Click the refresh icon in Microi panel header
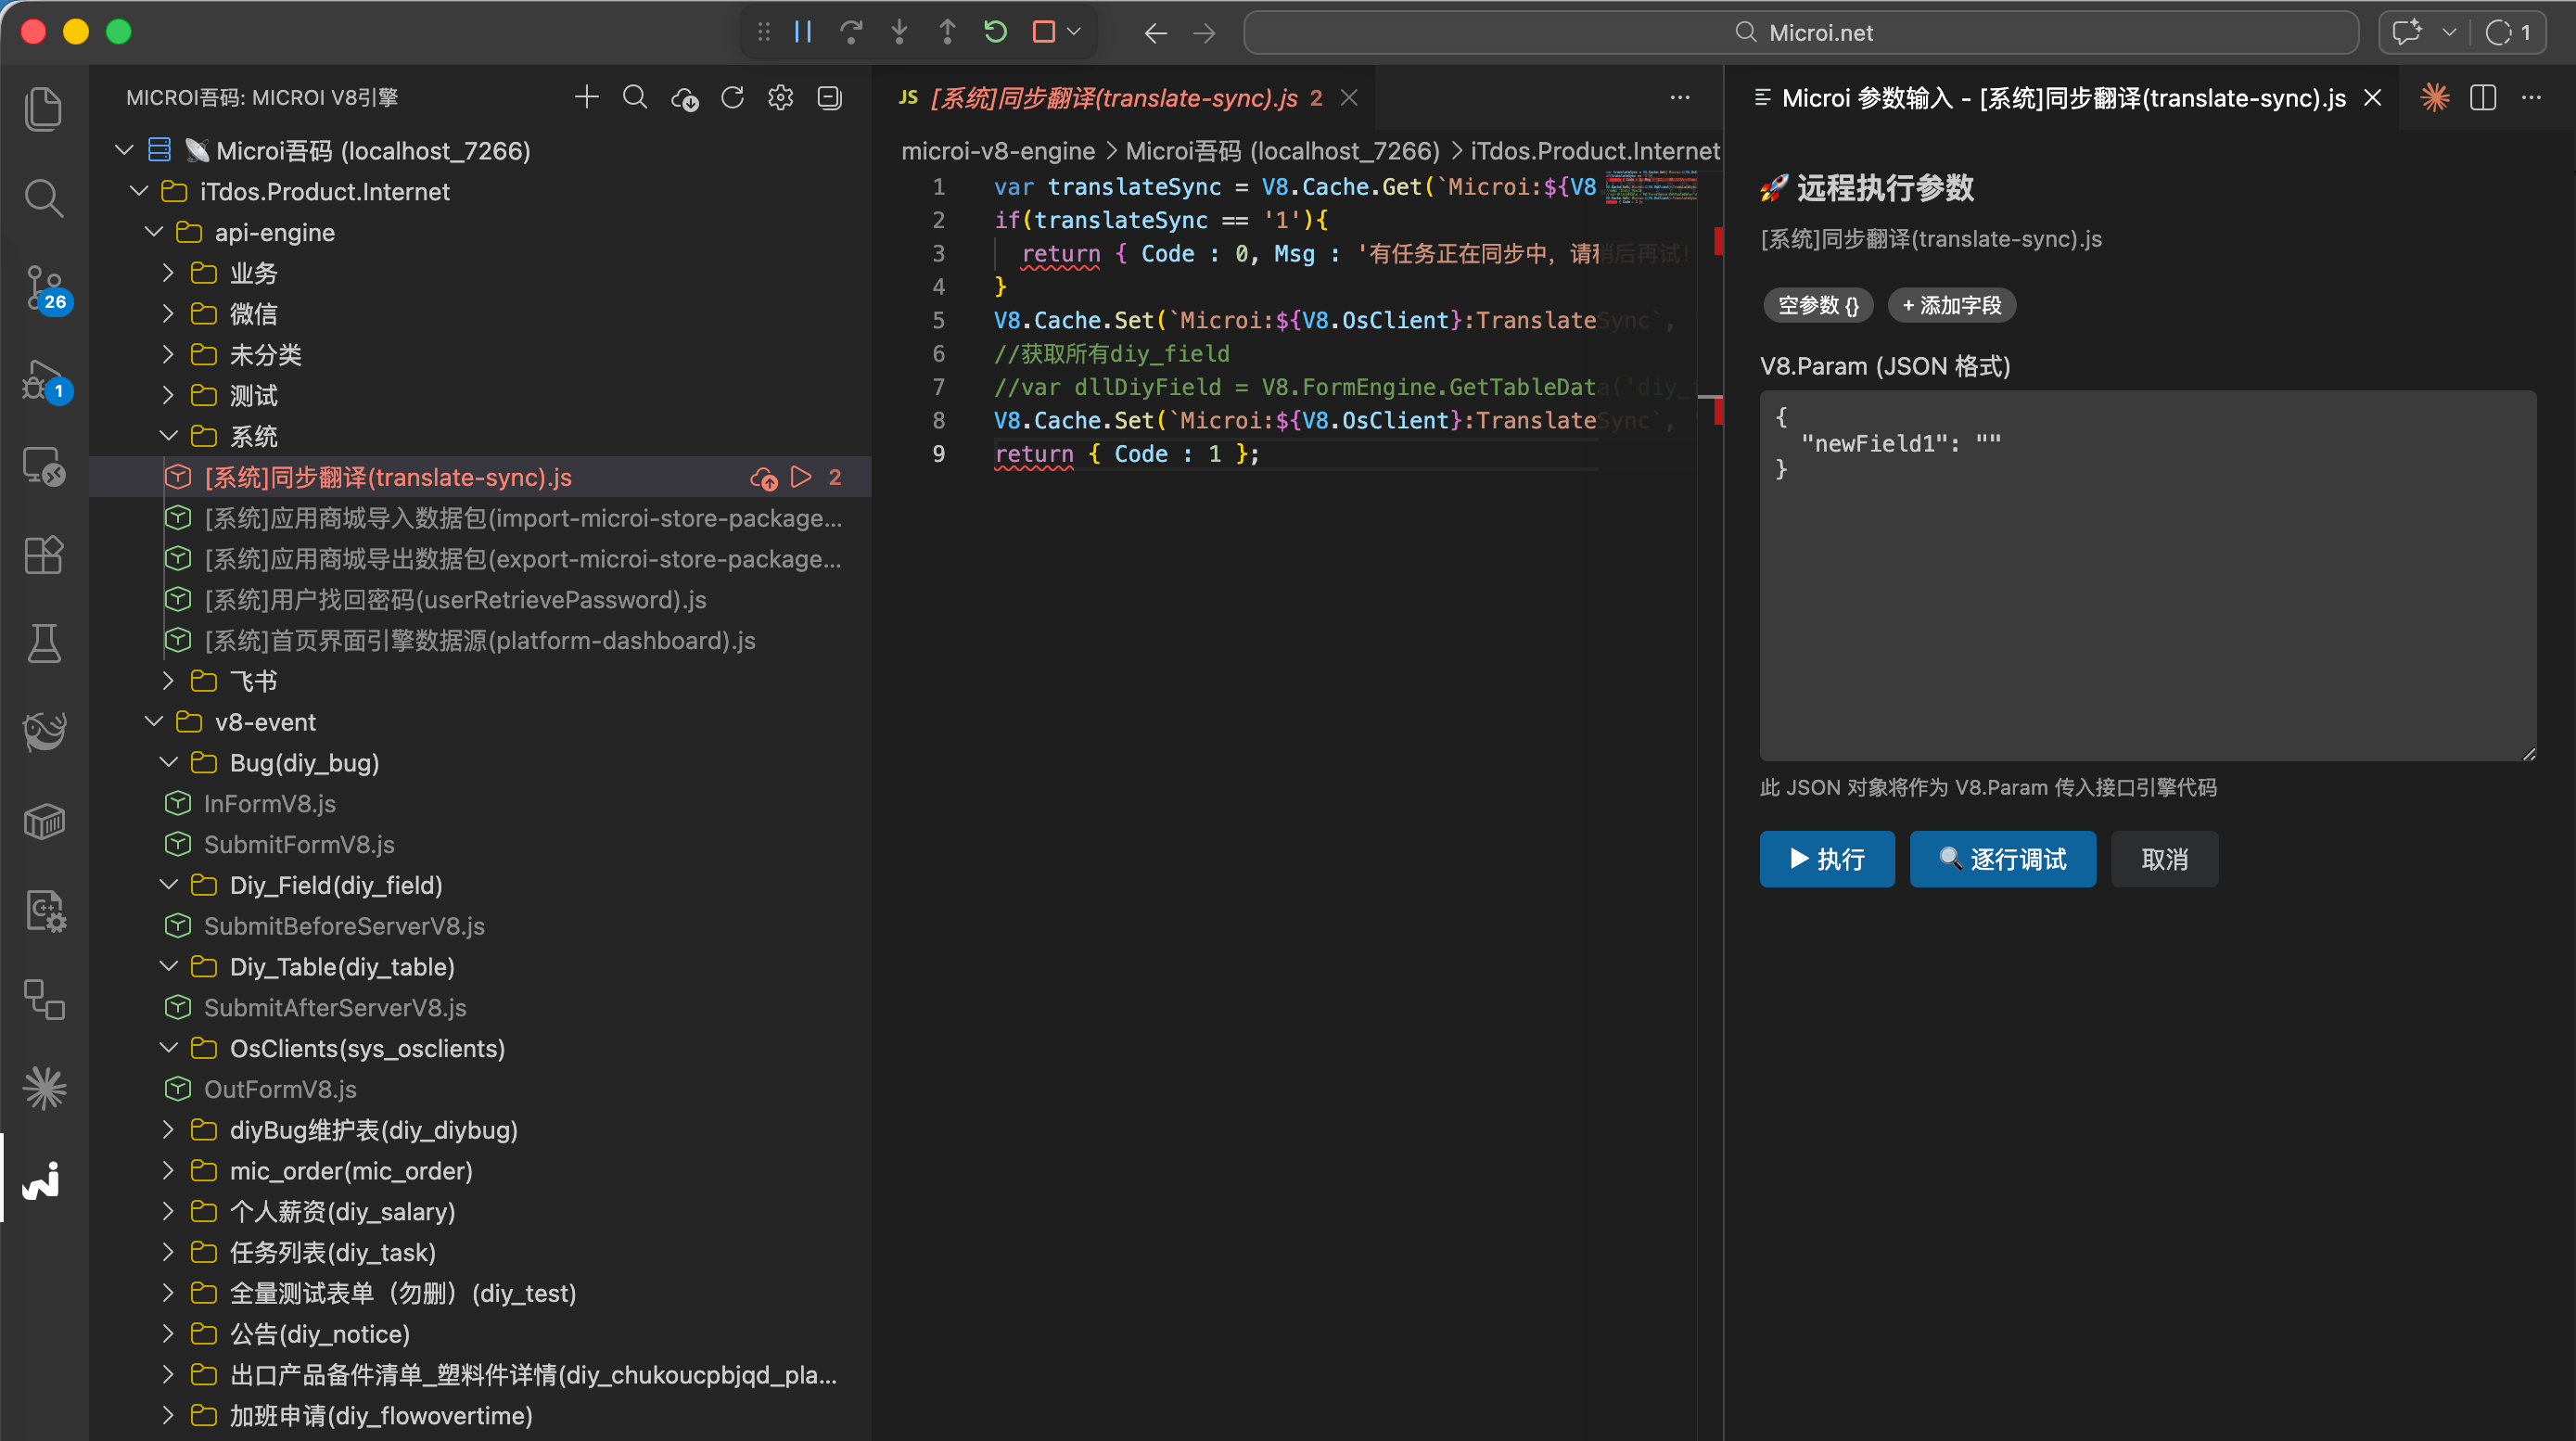The height and width of the screenshot is (1441, 2576). click(x=732, y=97)
